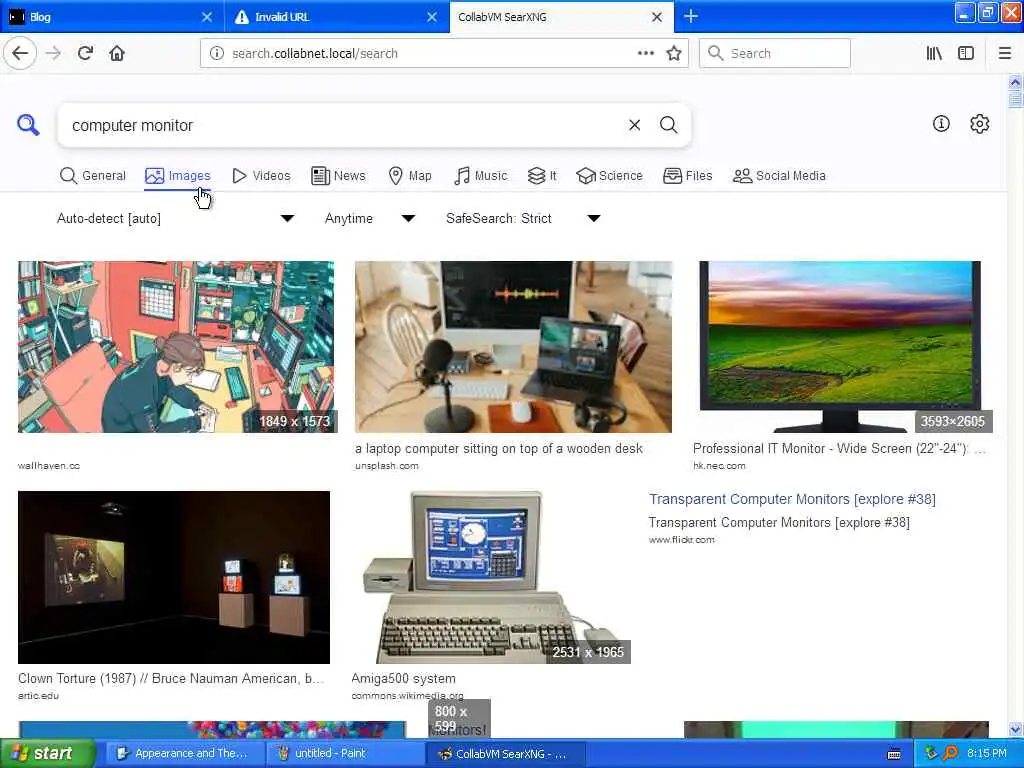Image resolution: width=1024 pixels, height=768 pixels.
Task: Click the page scrollbar down arrow
Action: [x=1015, y=729]
